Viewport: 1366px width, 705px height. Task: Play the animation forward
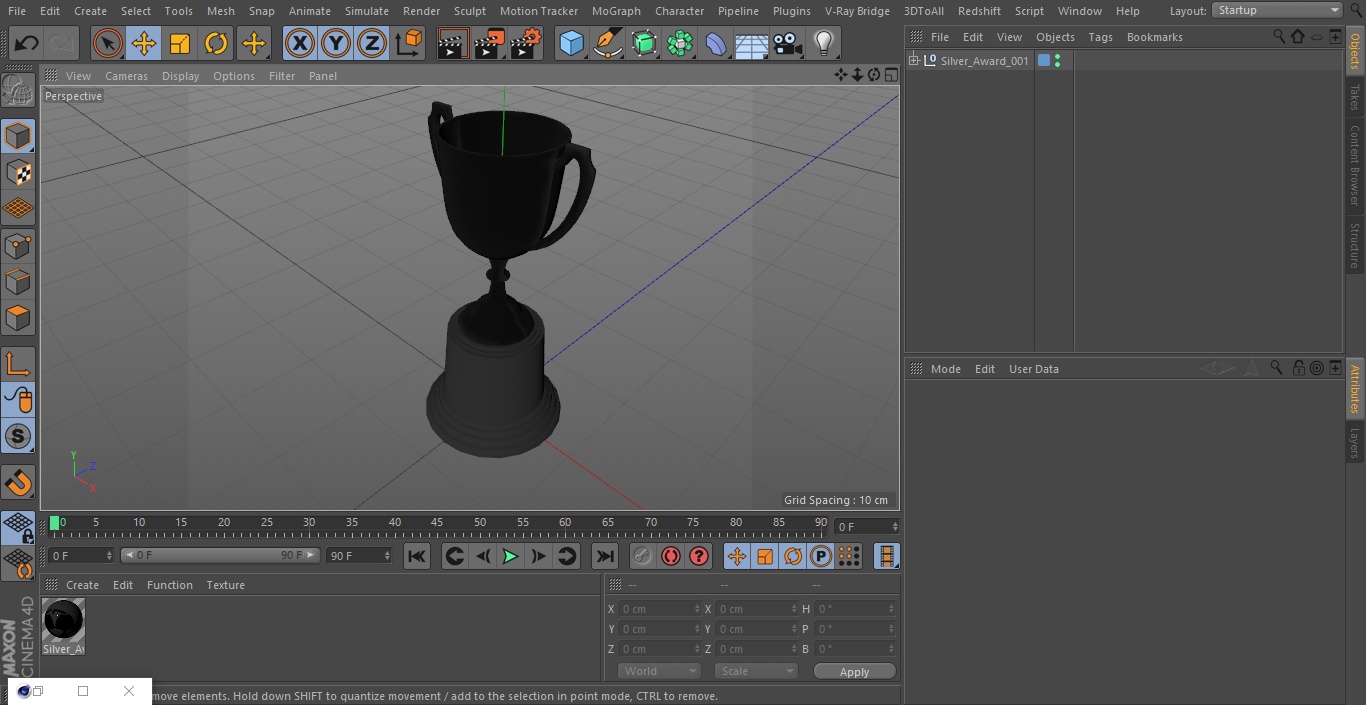click(x=510, y=556)
